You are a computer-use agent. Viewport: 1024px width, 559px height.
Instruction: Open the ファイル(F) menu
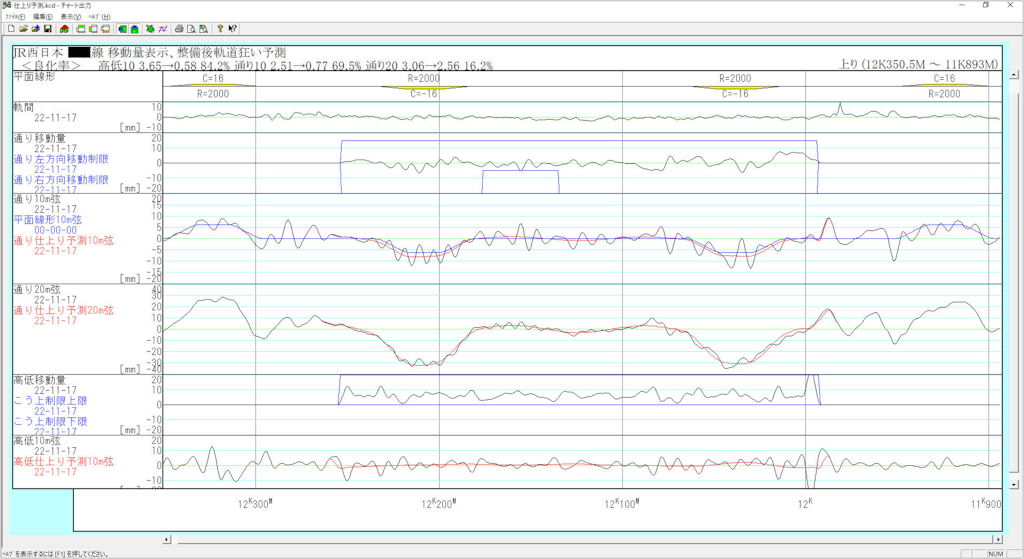15,17
